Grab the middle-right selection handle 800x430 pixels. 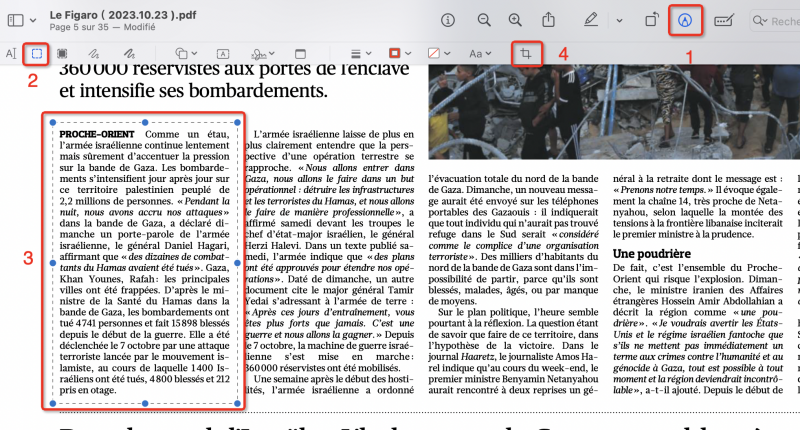[237, 263]
